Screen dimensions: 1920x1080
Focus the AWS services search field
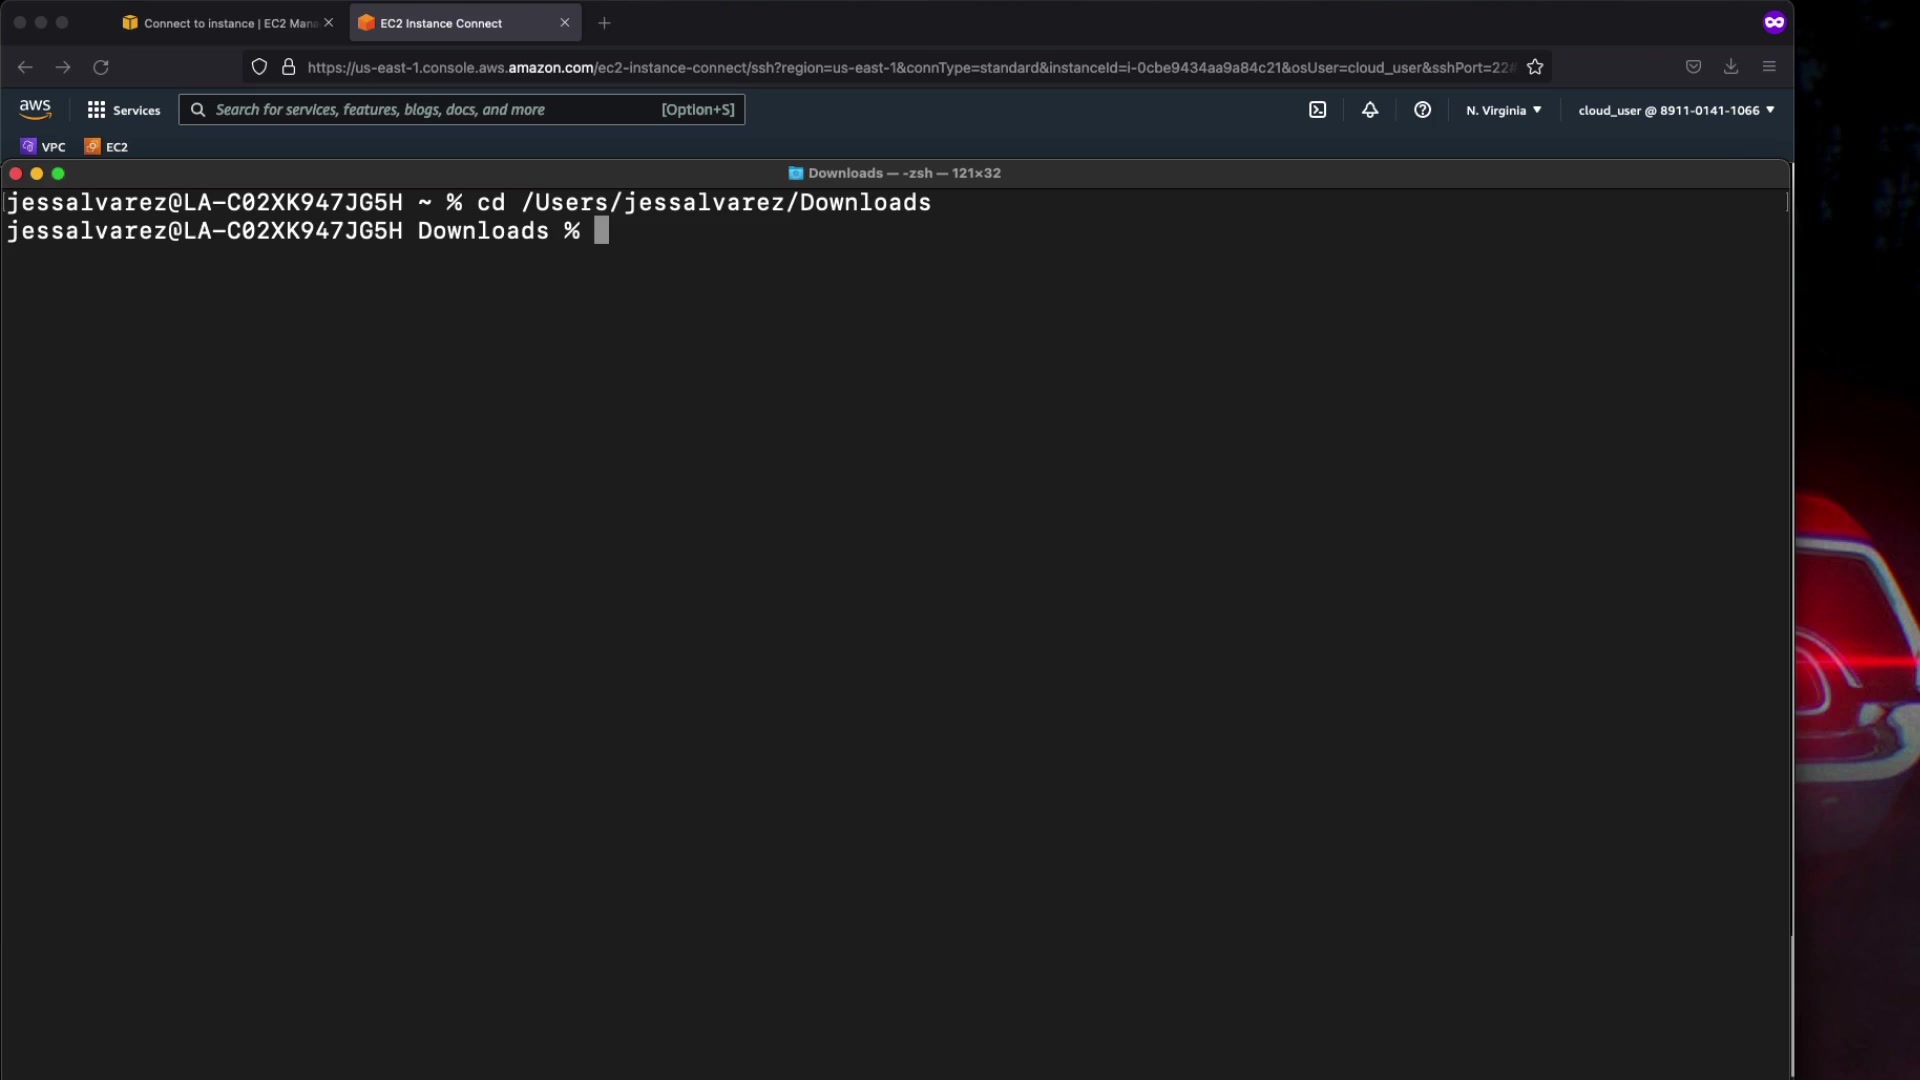[430, 110]
